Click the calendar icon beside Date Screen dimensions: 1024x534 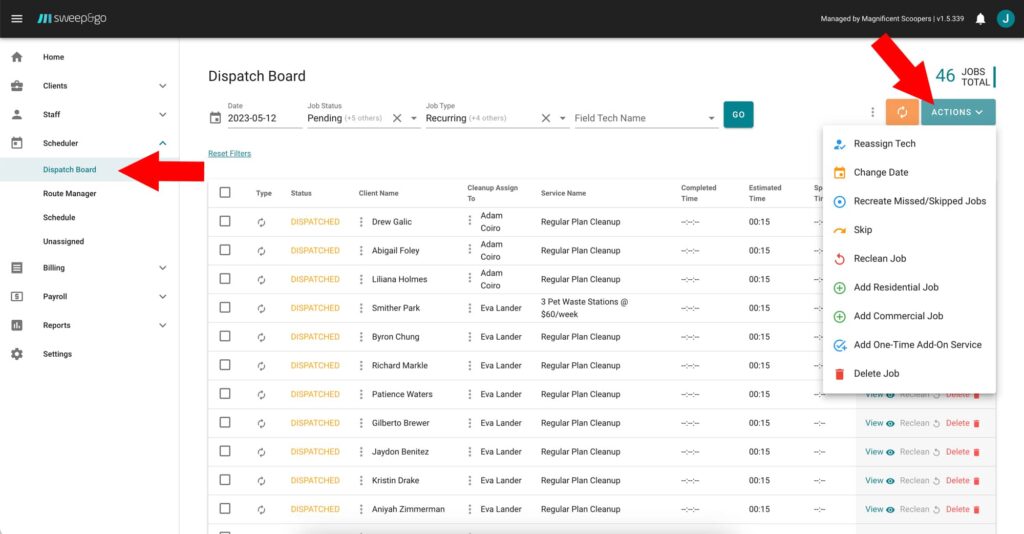point(215,118)
